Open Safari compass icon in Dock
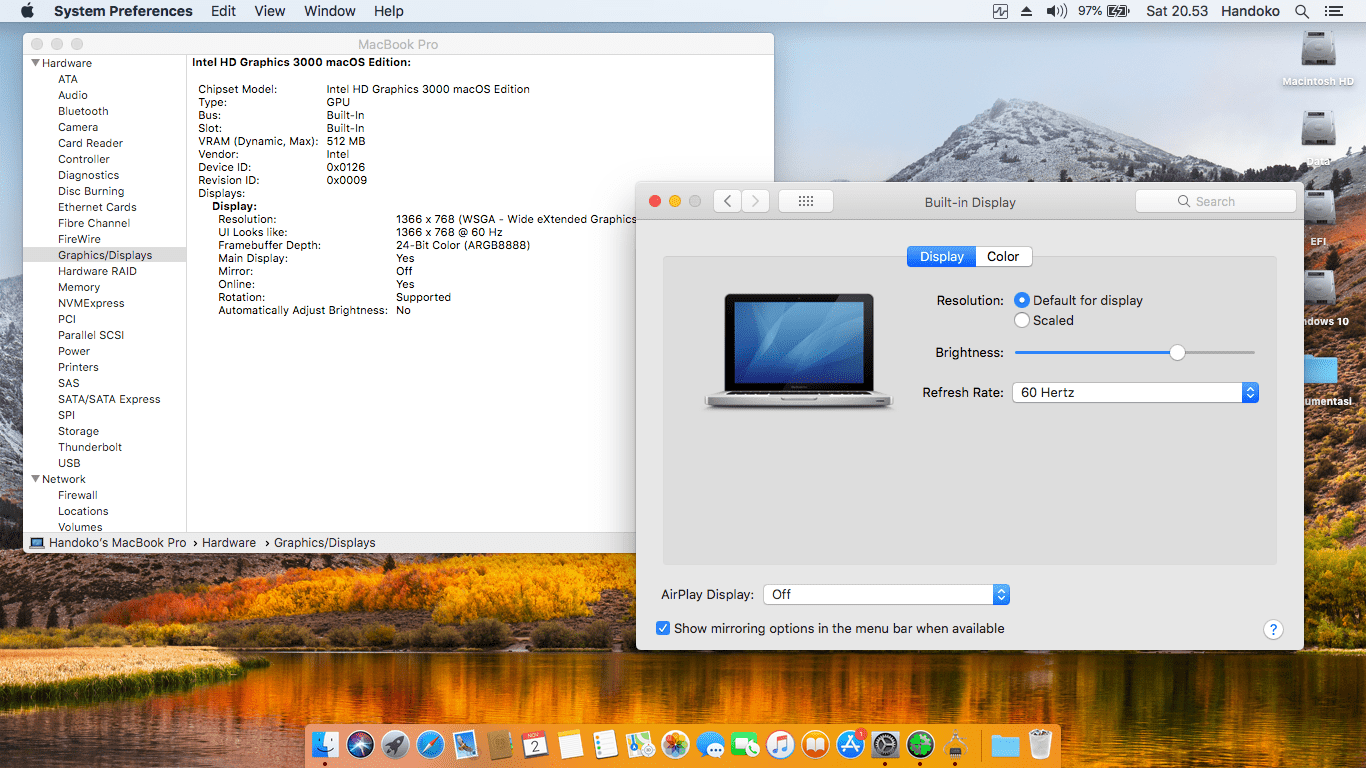This screenshot has height=768, width=1366. tap(431, 744)
